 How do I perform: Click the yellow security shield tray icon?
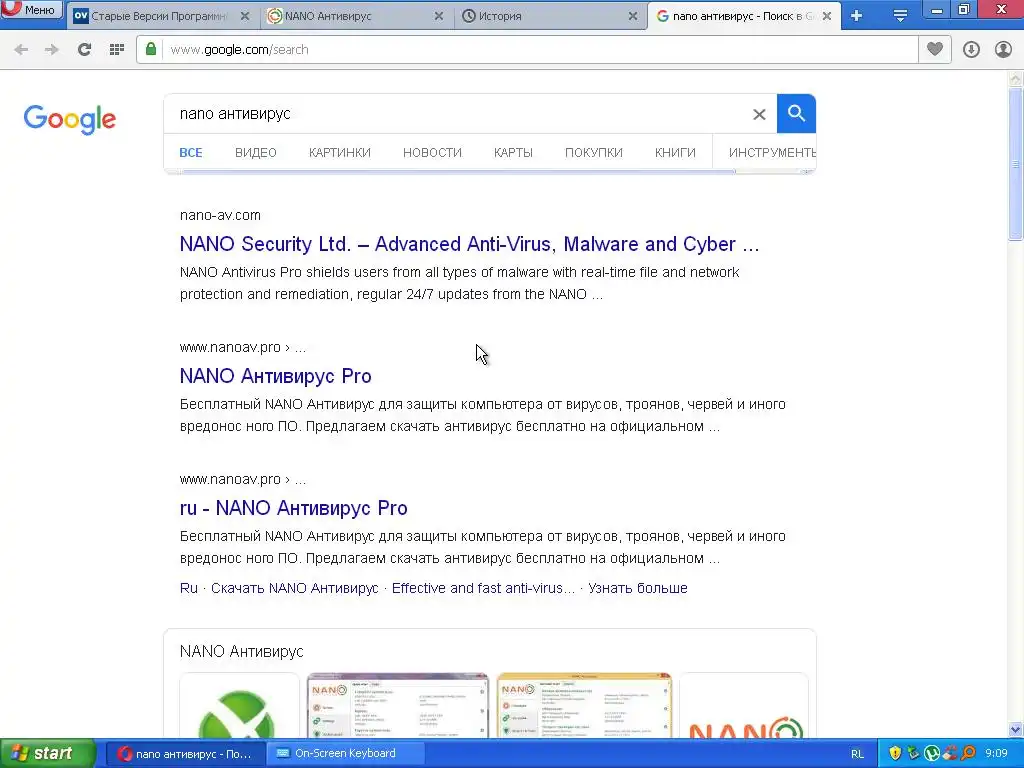895,754
